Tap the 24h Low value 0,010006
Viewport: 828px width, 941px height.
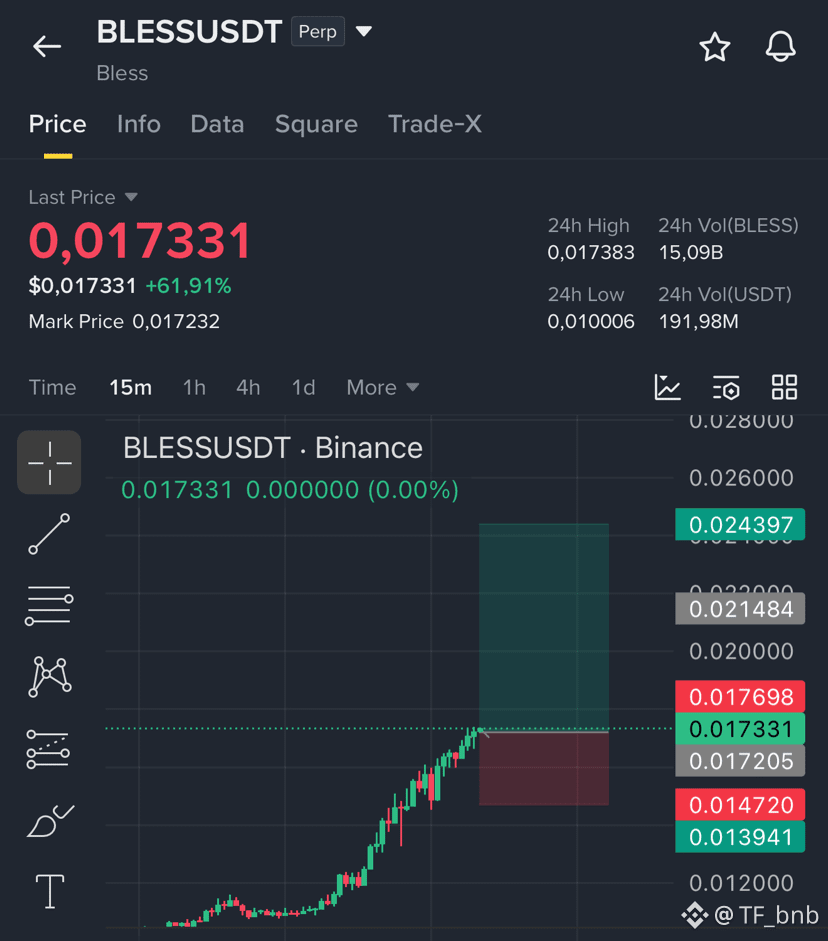click(x=591, y=322)
